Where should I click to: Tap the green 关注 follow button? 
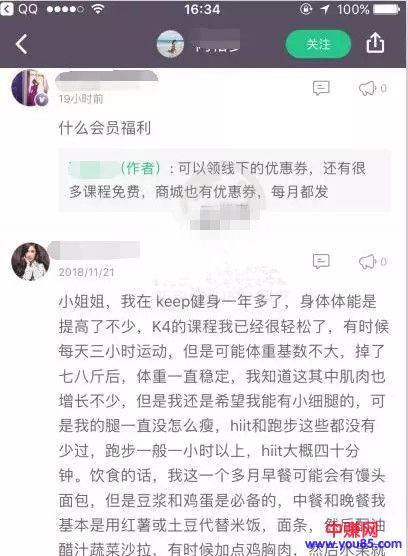pos(318,44)
